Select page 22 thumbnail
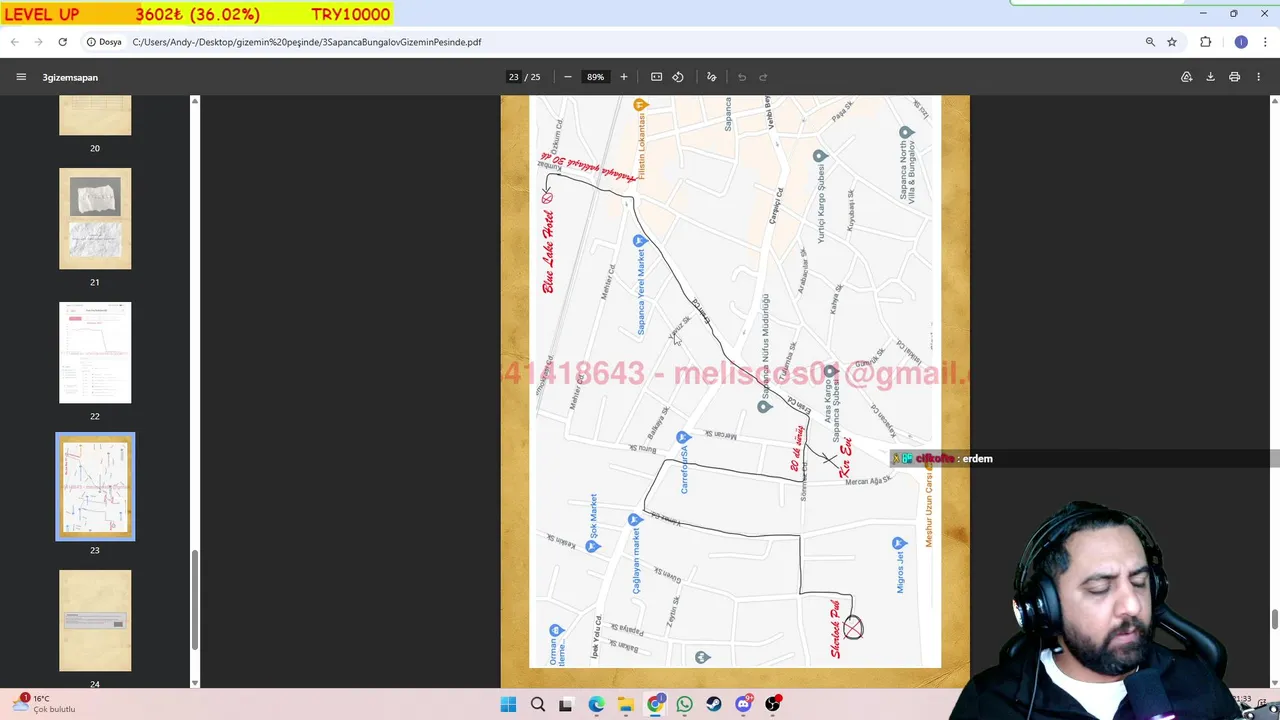The width and height of the screenshot is (1280, 720). [x=95, y=352]
